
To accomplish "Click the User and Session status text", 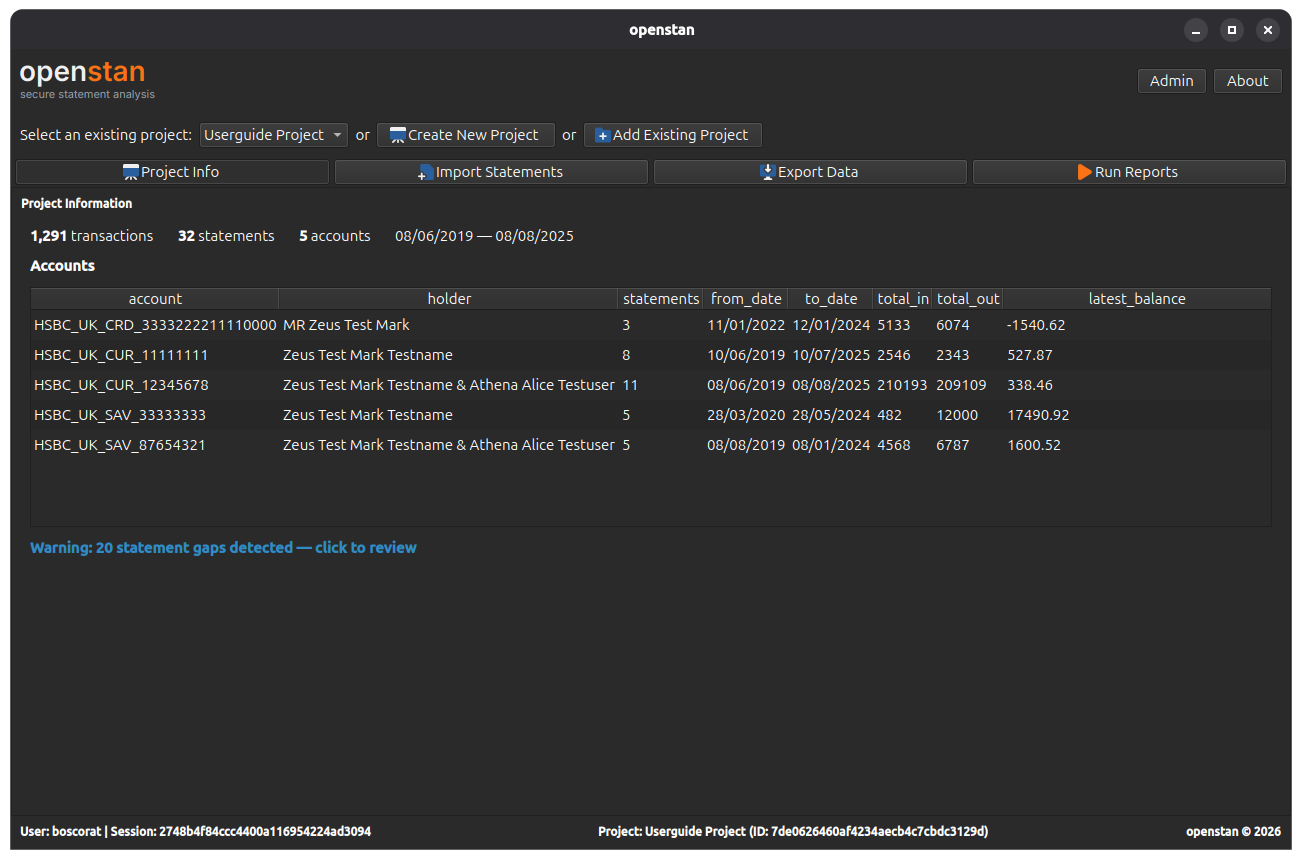I will click(195, 831).
